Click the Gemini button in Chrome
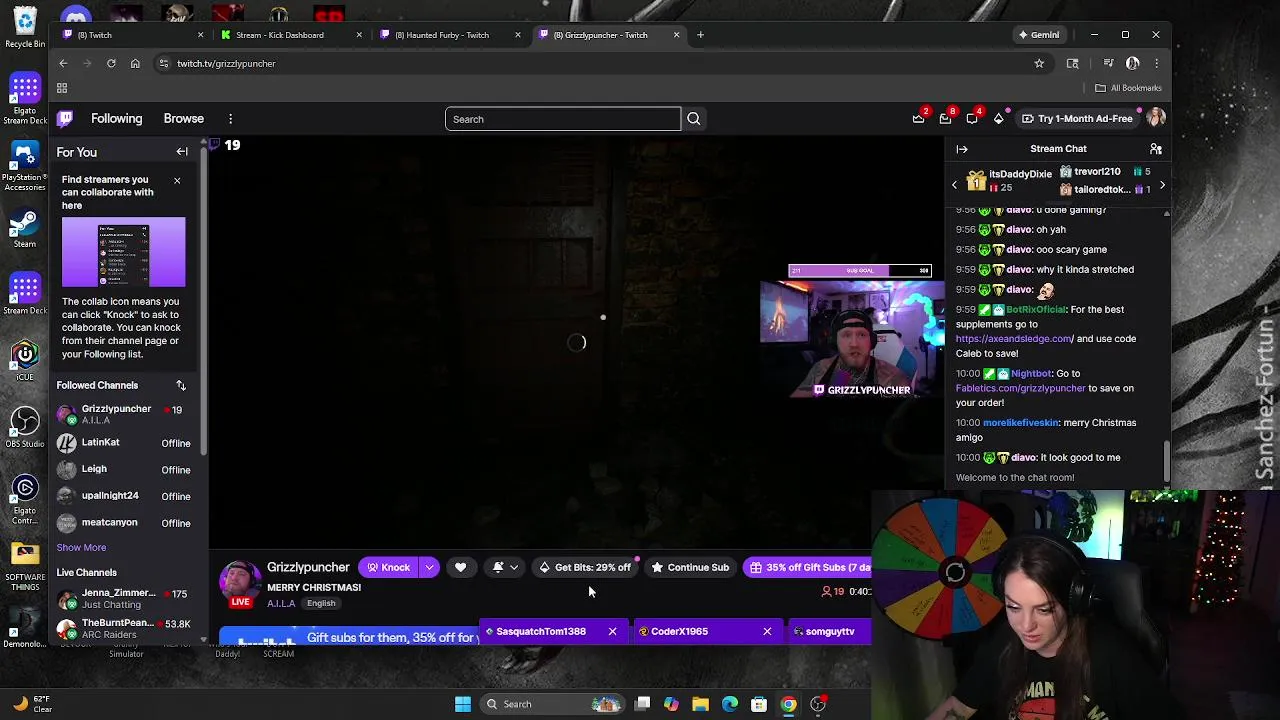This screenshot has height=720, width=1280. pyautogui.click(x=1039, y=35)
